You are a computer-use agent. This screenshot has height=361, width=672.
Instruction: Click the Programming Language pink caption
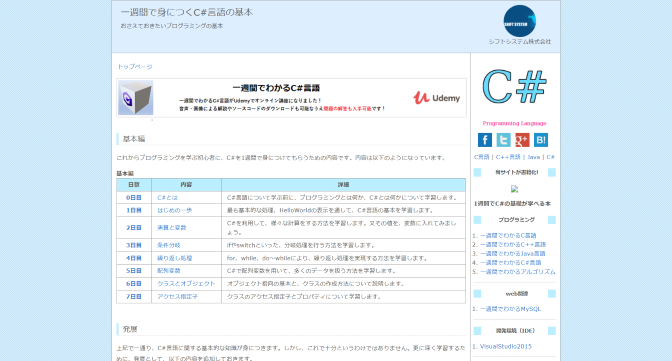[x=514, y=123]
